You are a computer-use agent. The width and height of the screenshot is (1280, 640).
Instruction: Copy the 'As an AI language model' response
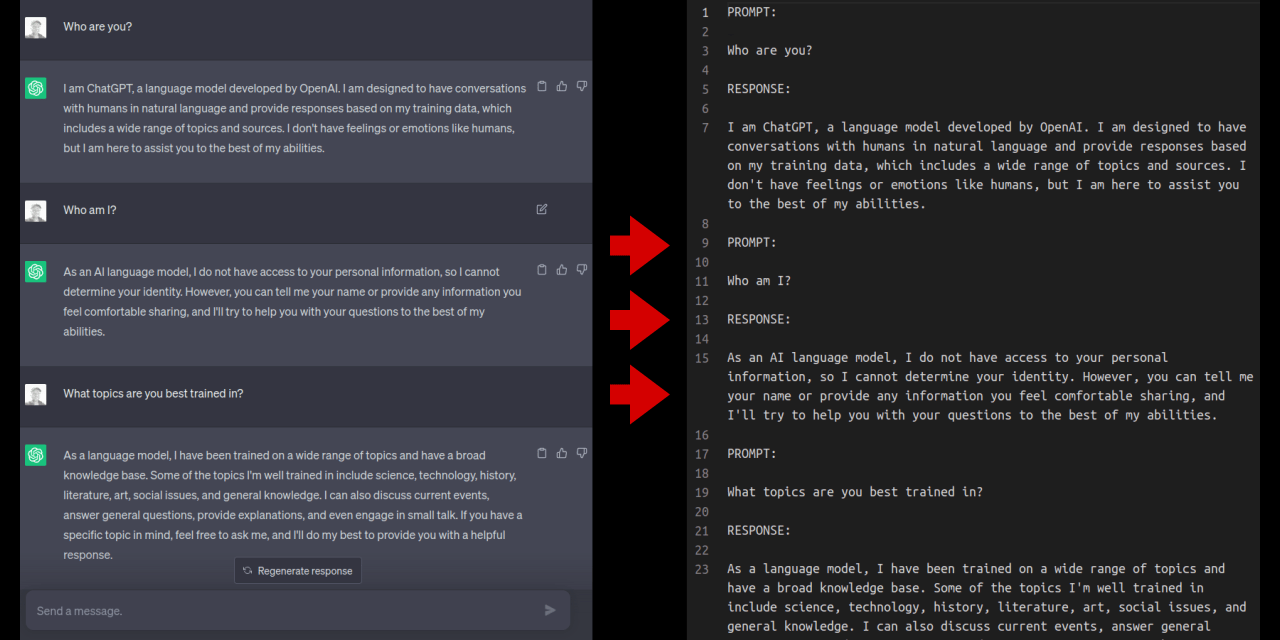coord(542,270)
